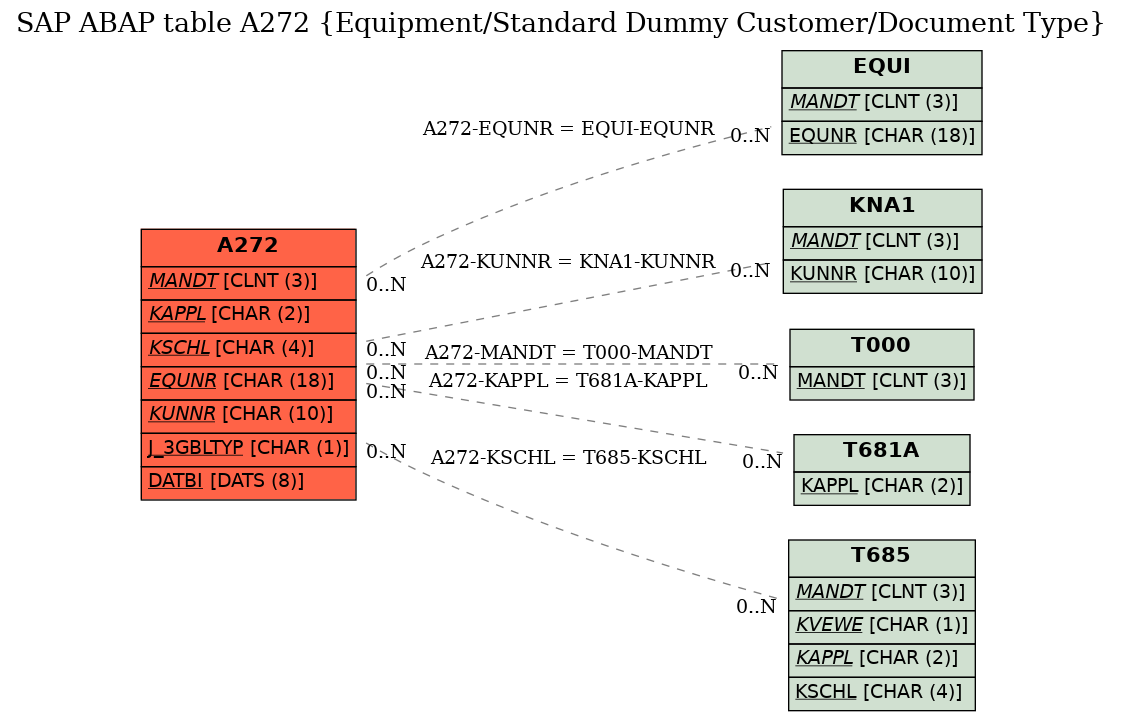Screen dimensions: 1123x721
Task: Open the T685 table header
Action: pos(882,558)
